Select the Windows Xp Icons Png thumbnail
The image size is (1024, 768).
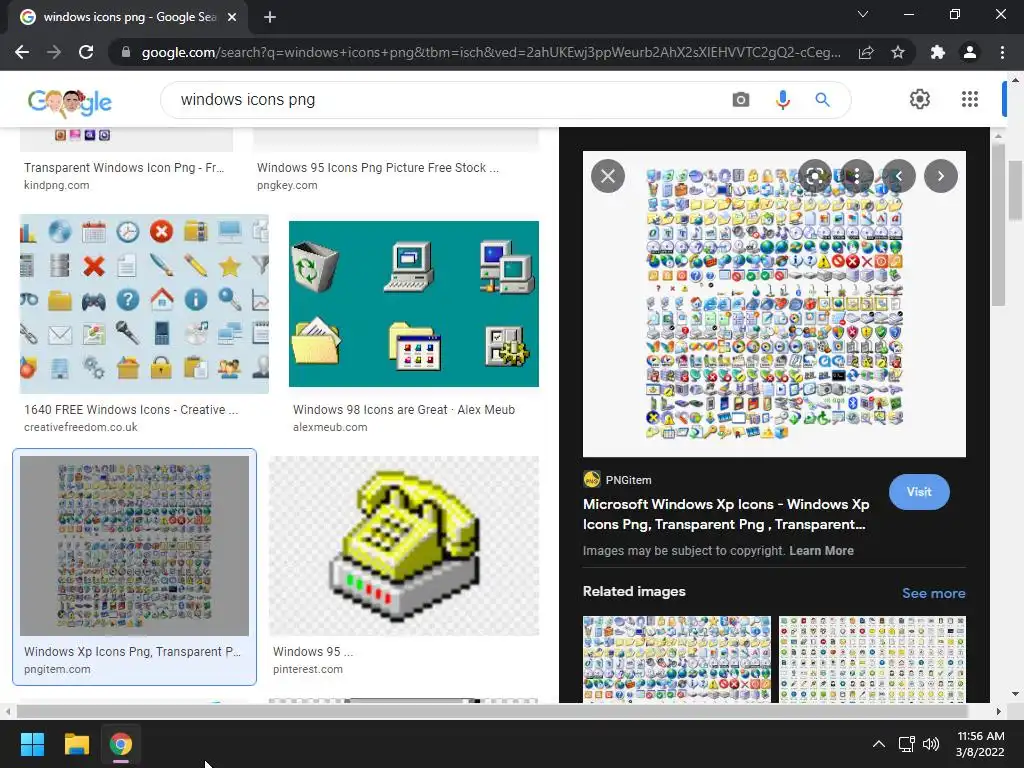click(x=135, y=545)
